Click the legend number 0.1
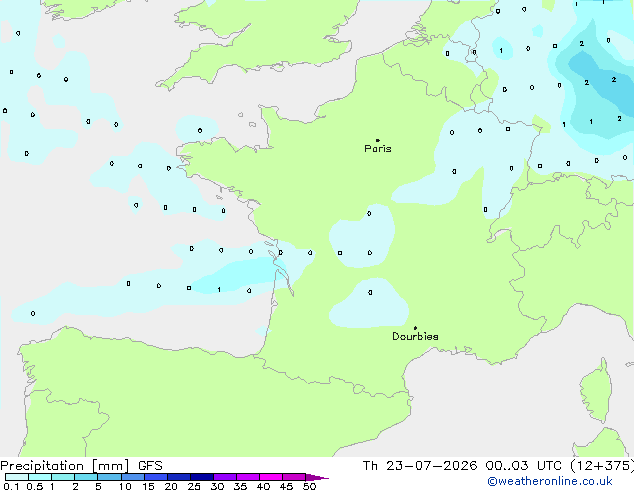This screenshot has width=634, height=490. [11, 486]
